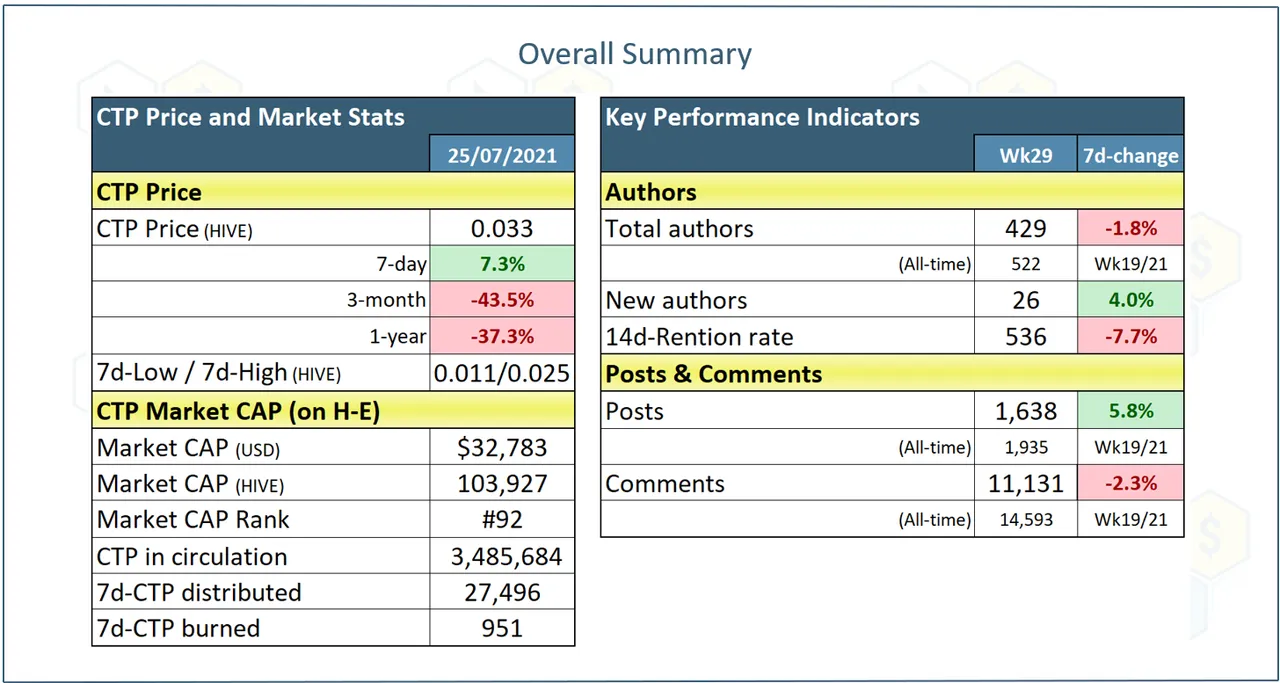Click the green '4.0%' cell
Screen dimensions: 1280x683
pyautogui.click(x=1131, y=300)
